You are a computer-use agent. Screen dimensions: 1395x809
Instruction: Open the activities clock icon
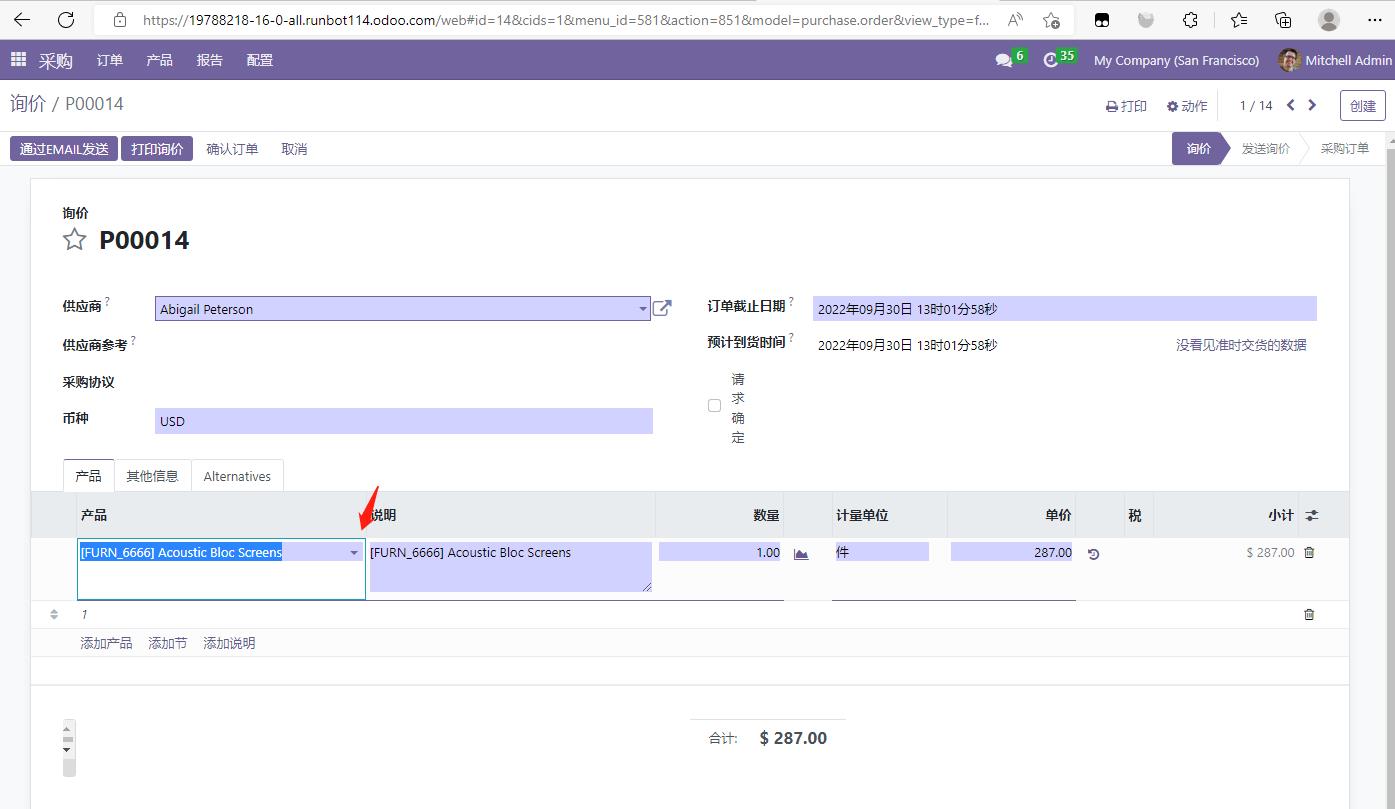[x=1050, y=61]
